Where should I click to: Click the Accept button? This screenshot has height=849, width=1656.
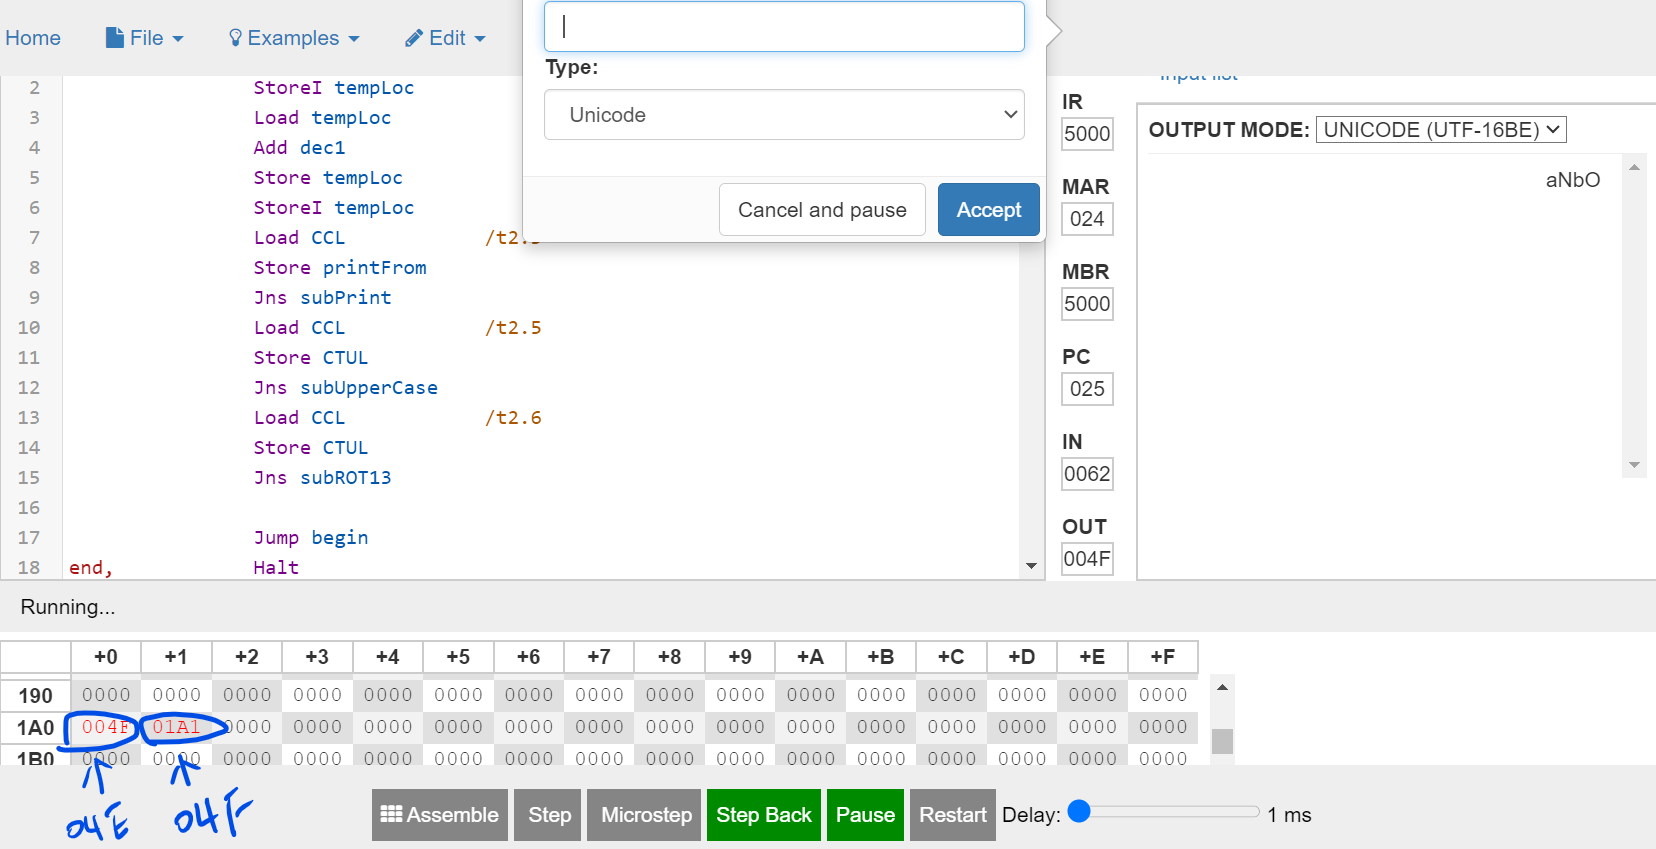click(x=989, y=210)
